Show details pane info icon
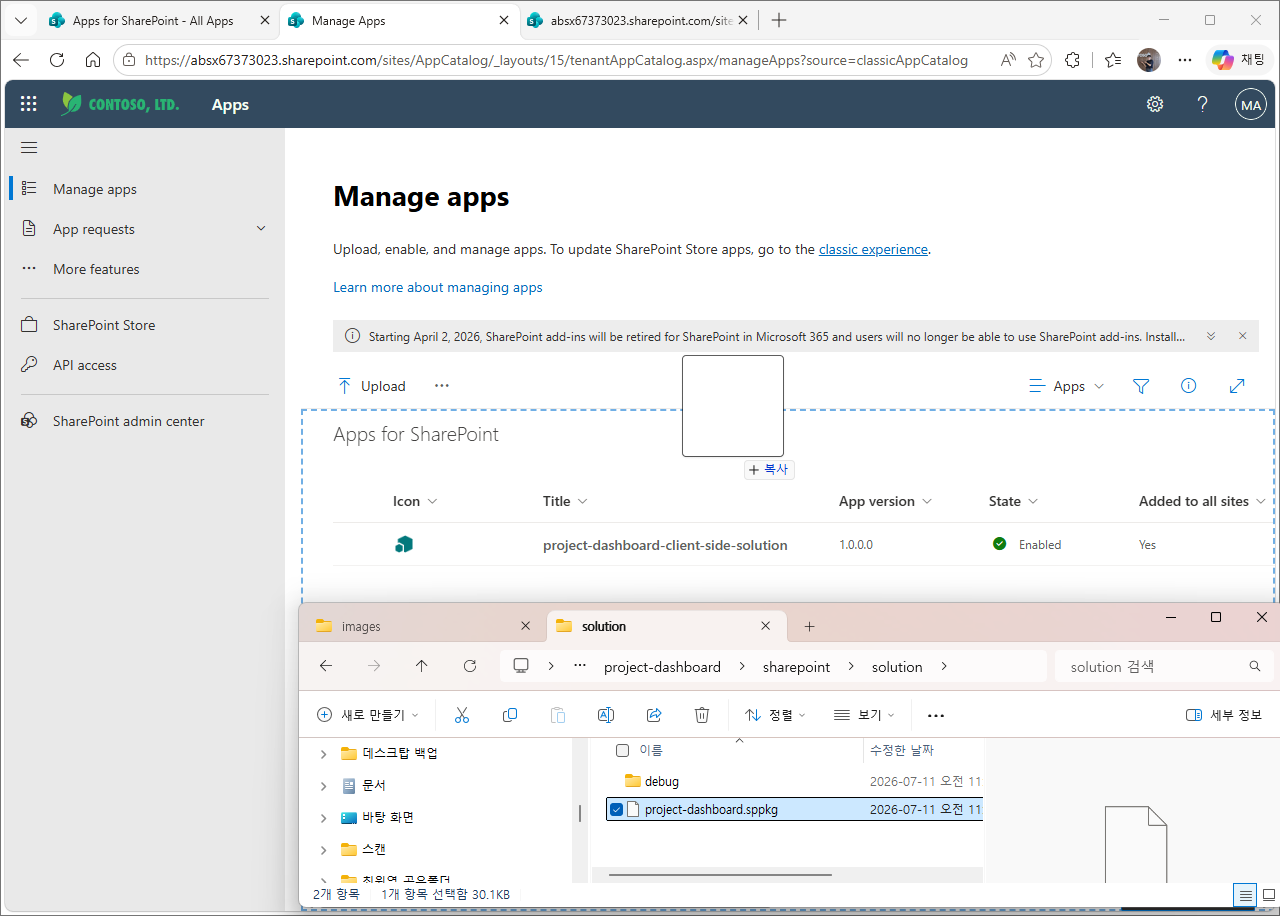The height and width of the screenshot is (916, 1280). pos(1188,386)
